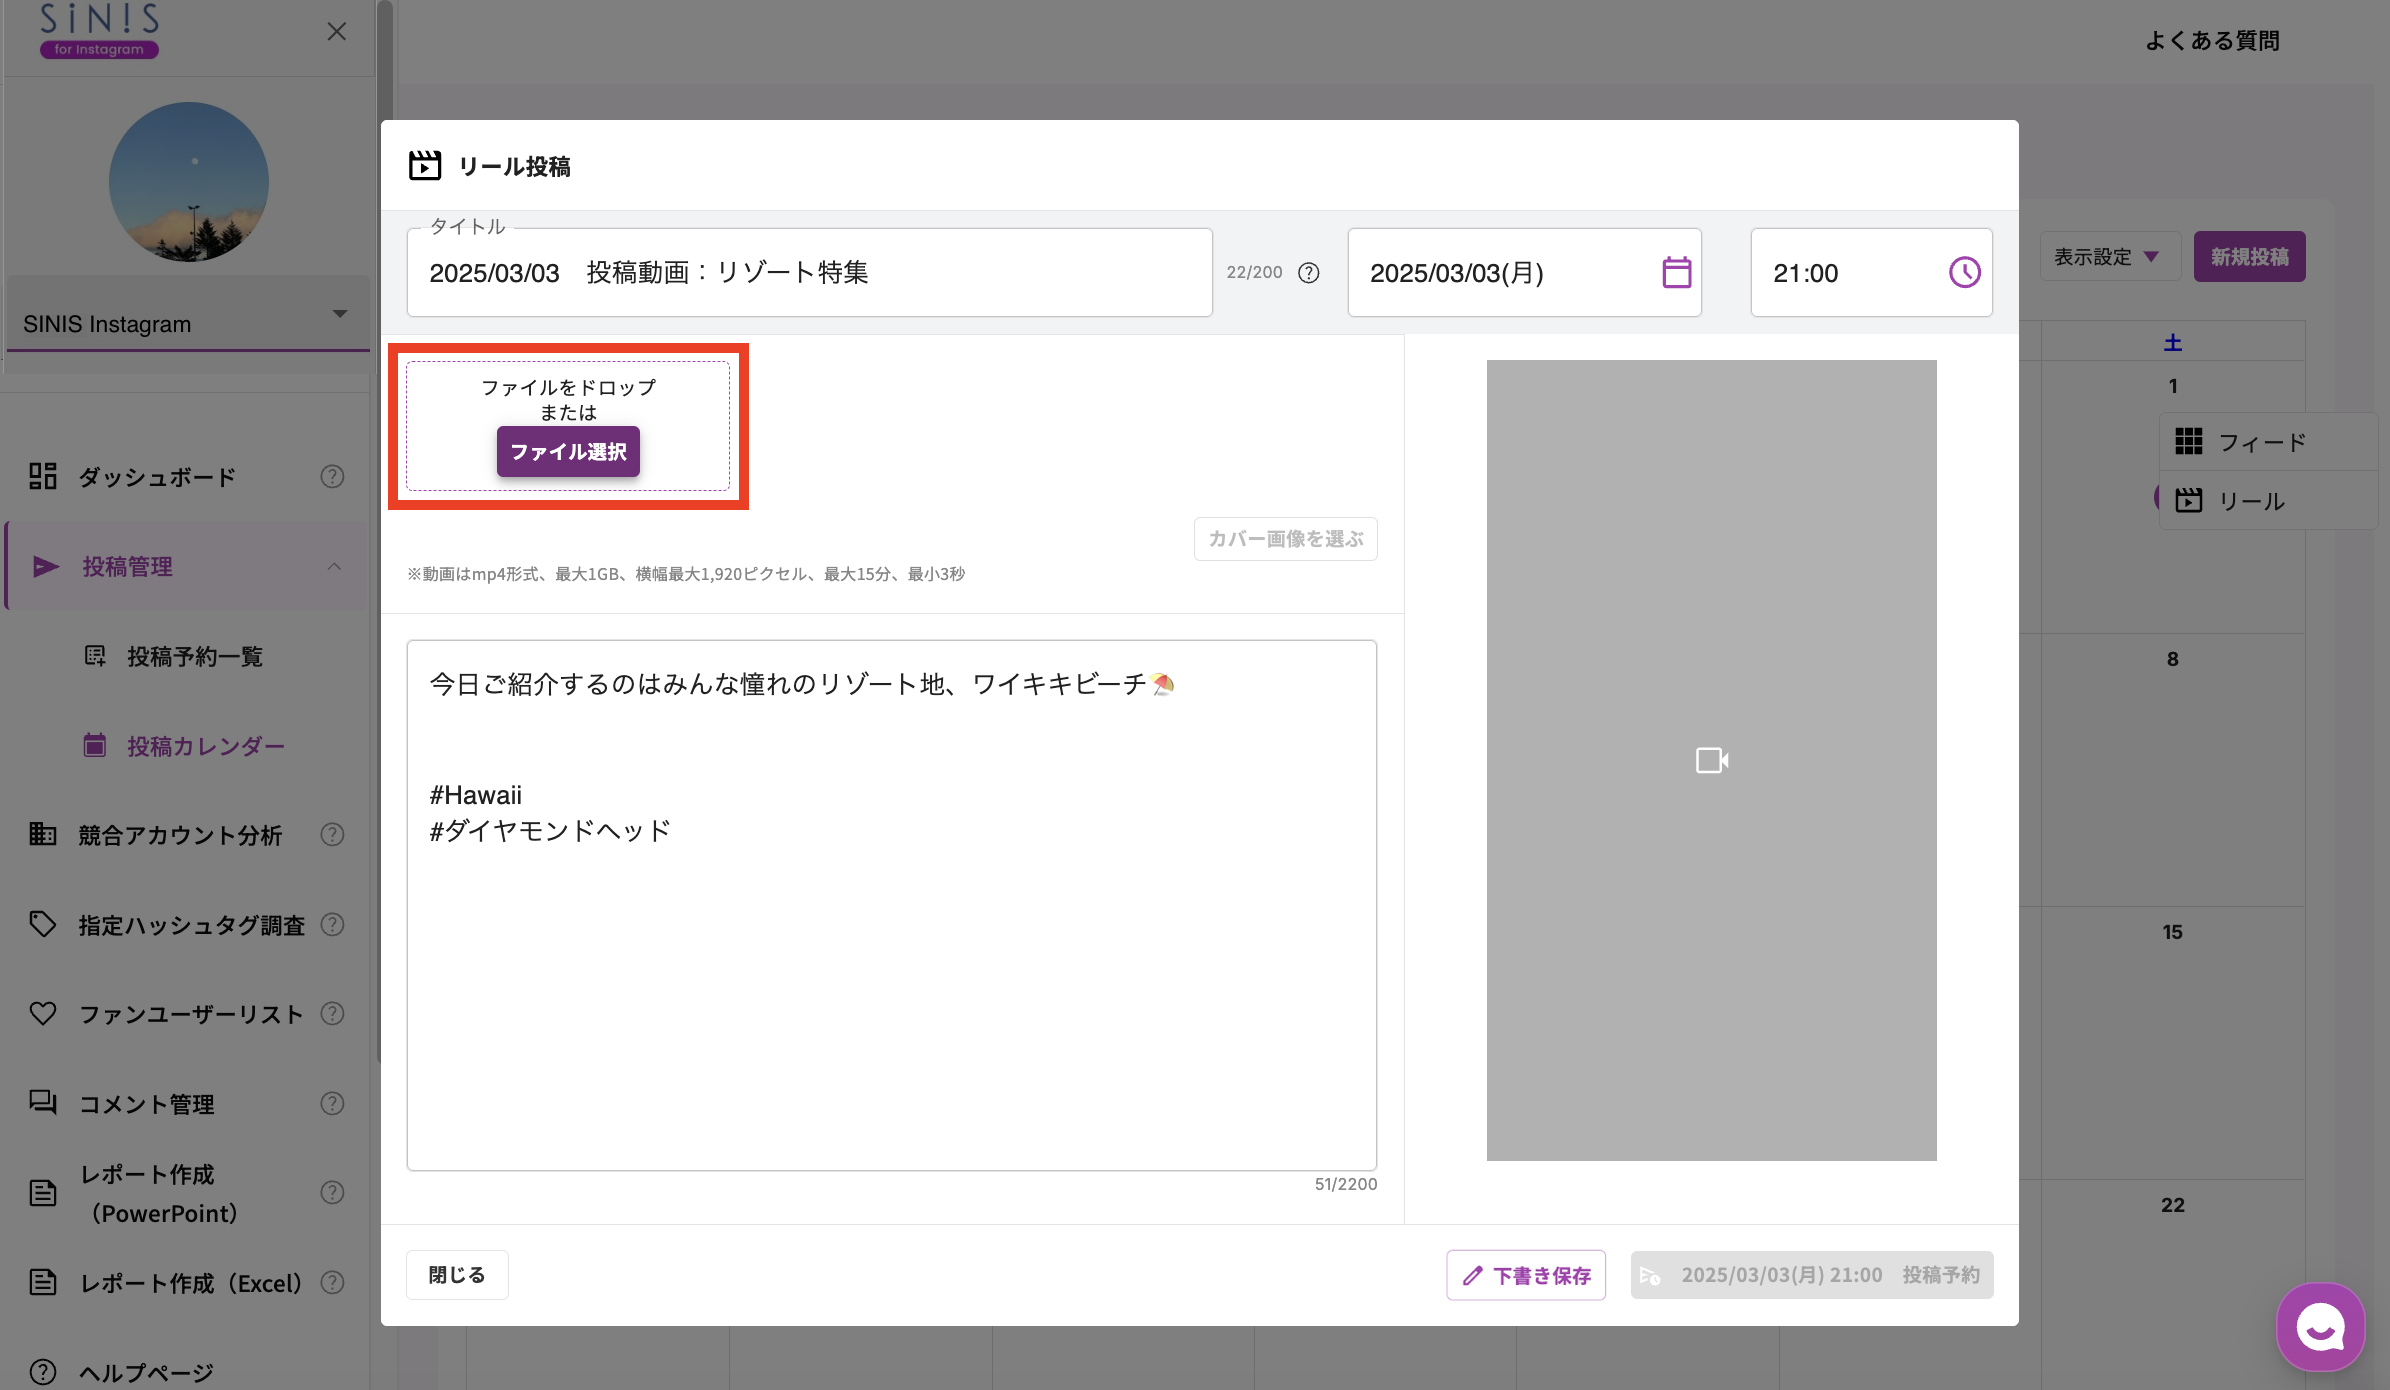The width and height of the screenshot is (2390, 1390).
Task: Select the 競合アカウント分析 building icon
Action: point(42,835)
